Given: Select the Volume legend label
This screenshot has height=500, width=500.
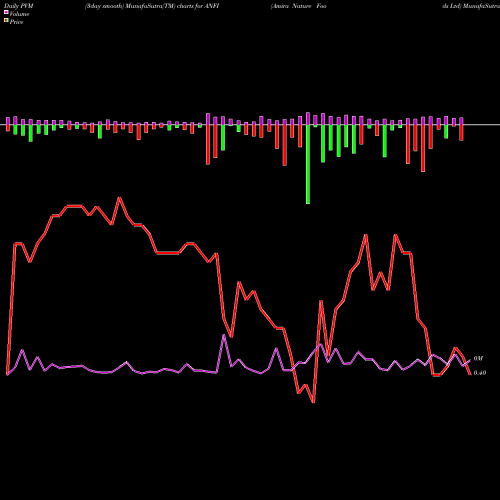Looking at the screenshot, I should pos(19,14).
